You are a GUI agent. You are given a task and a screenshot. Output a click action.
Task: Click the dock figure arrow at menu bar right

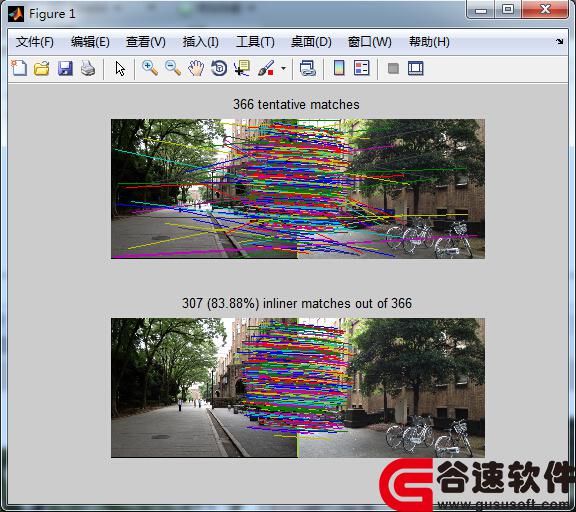pos(559,42)
